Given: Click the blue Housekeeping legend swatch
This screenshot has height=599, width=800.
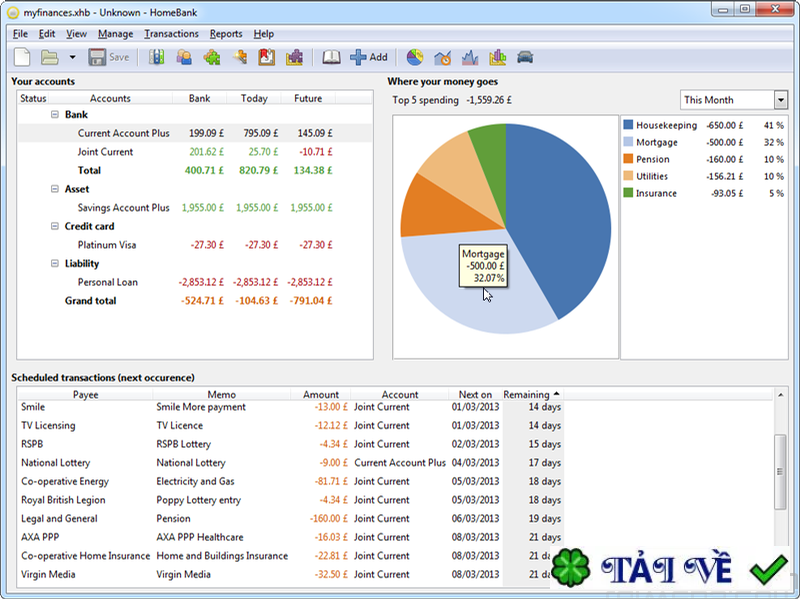Looking at the screenshot, I should point(628,125).
